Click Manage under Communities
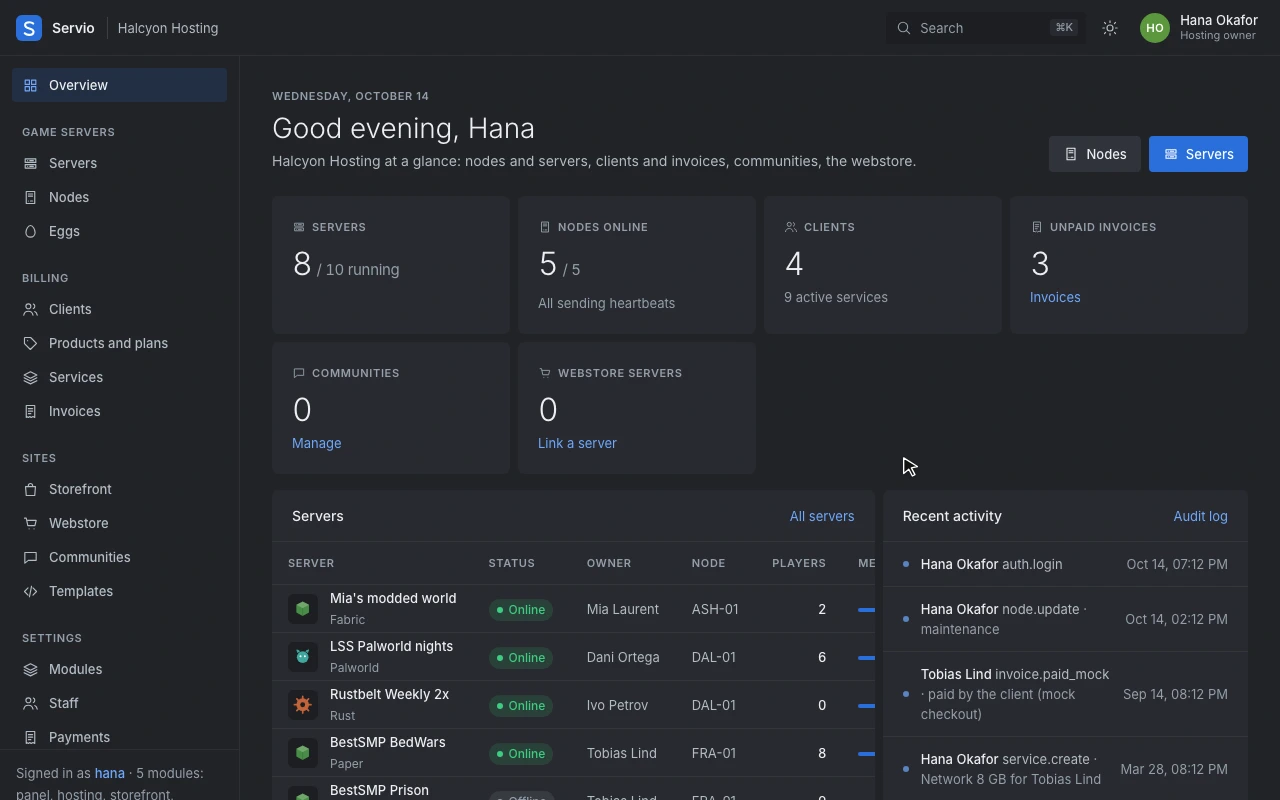This screenshot has height=800, width=1280. tap(317, 443)
